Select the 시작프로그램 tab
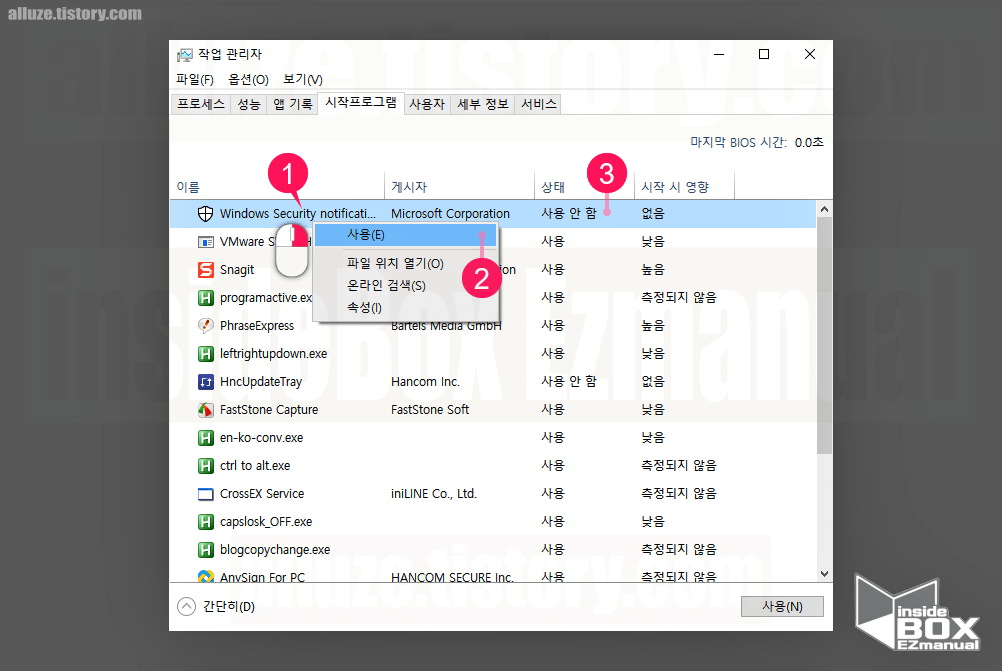The height and width of the screenshot is (671, 1002). coord(360,102)
